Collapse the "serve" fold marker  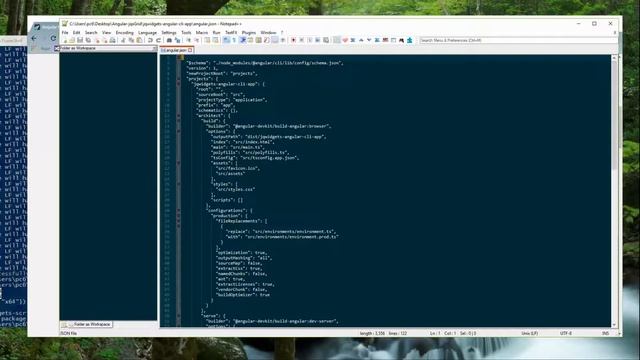[178, 316]
